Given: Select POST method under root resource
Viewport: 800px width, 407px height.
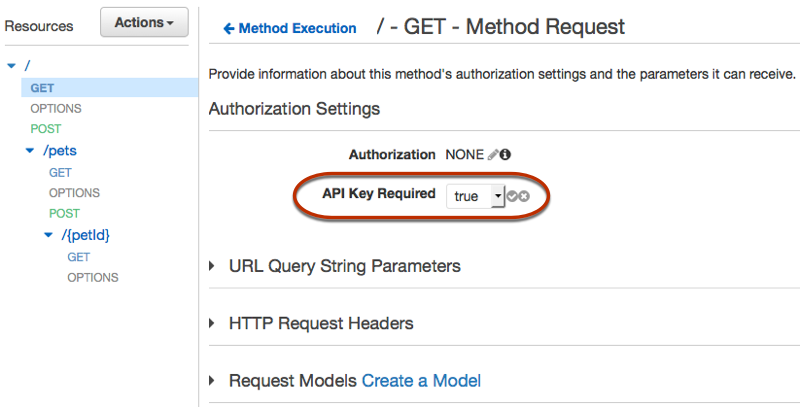Looking at the screenshot, I should [45, 129].
